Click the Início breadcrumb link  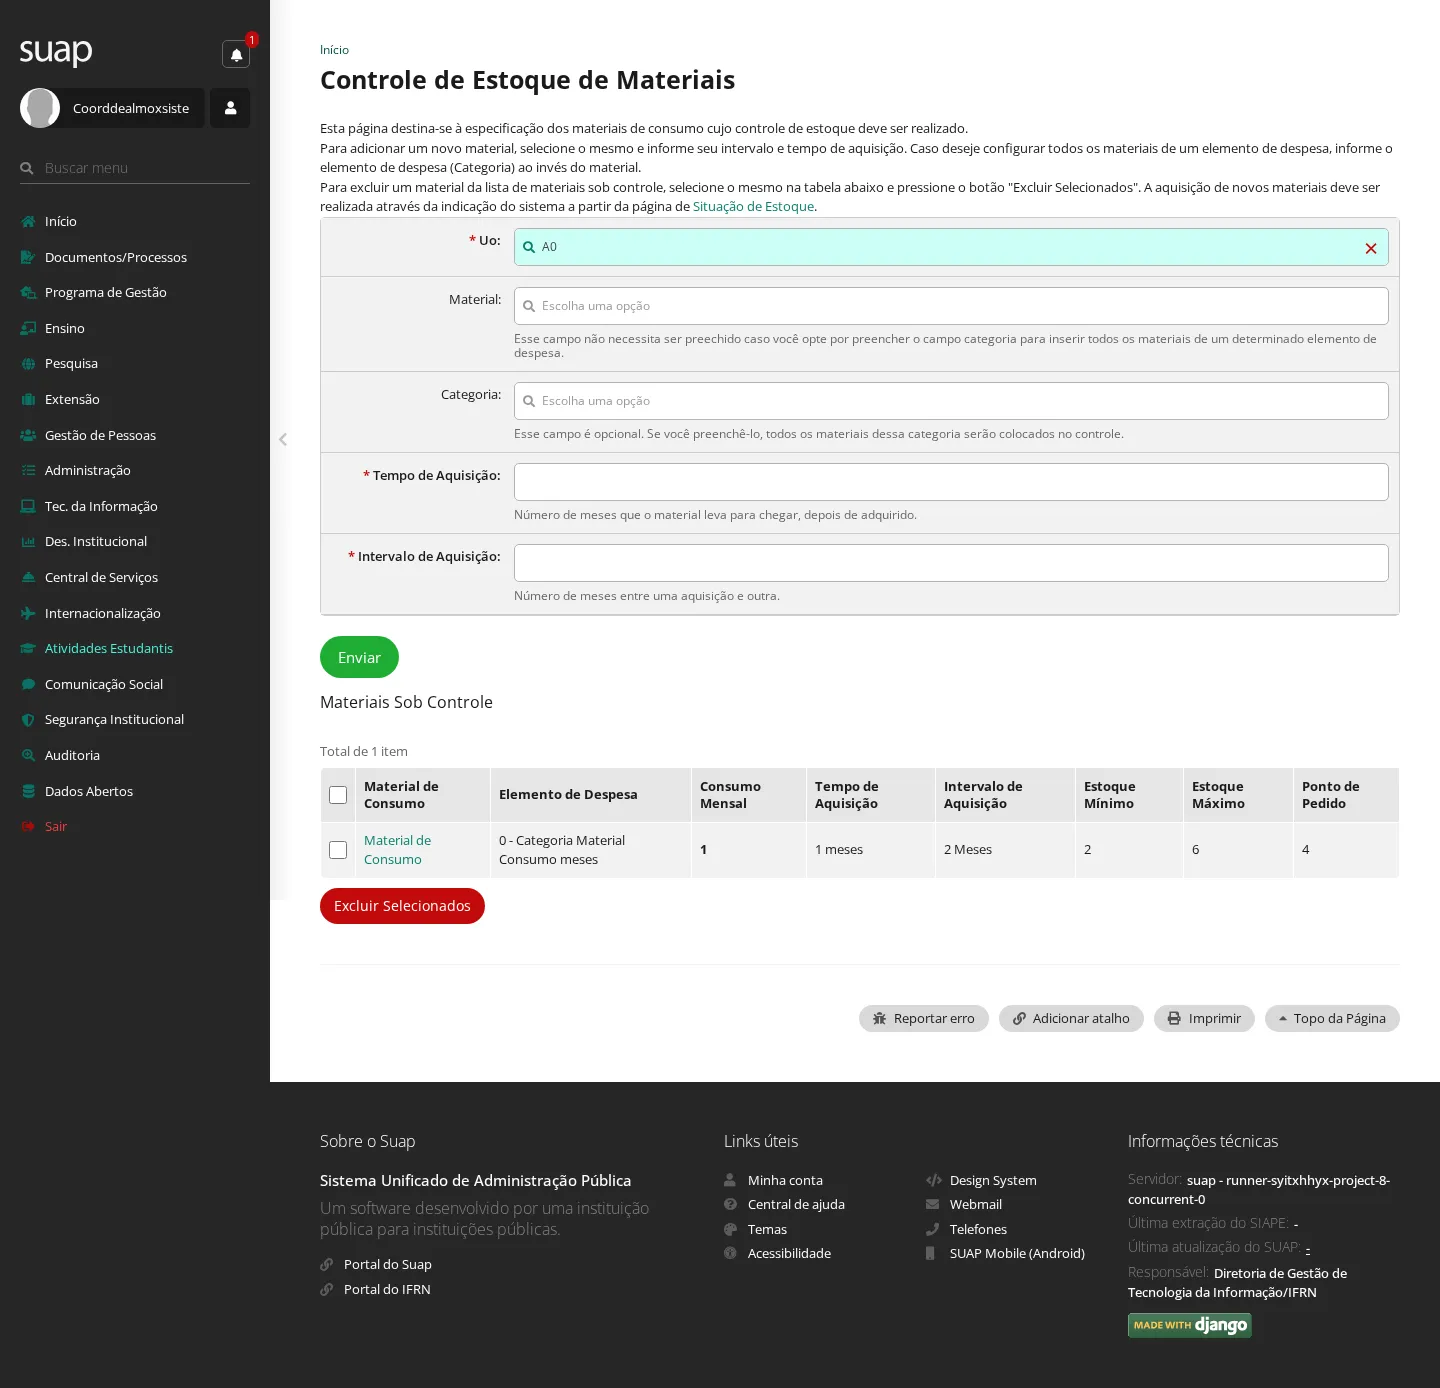(334, 50)
